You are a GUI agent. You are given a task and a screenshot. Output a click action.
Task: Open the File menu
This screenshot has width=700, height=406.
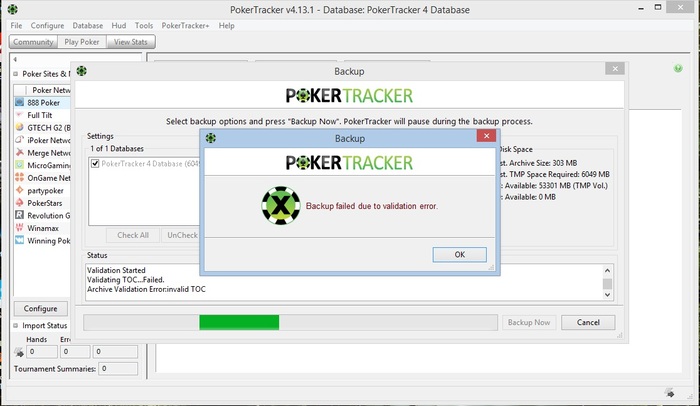pos(16,25)
